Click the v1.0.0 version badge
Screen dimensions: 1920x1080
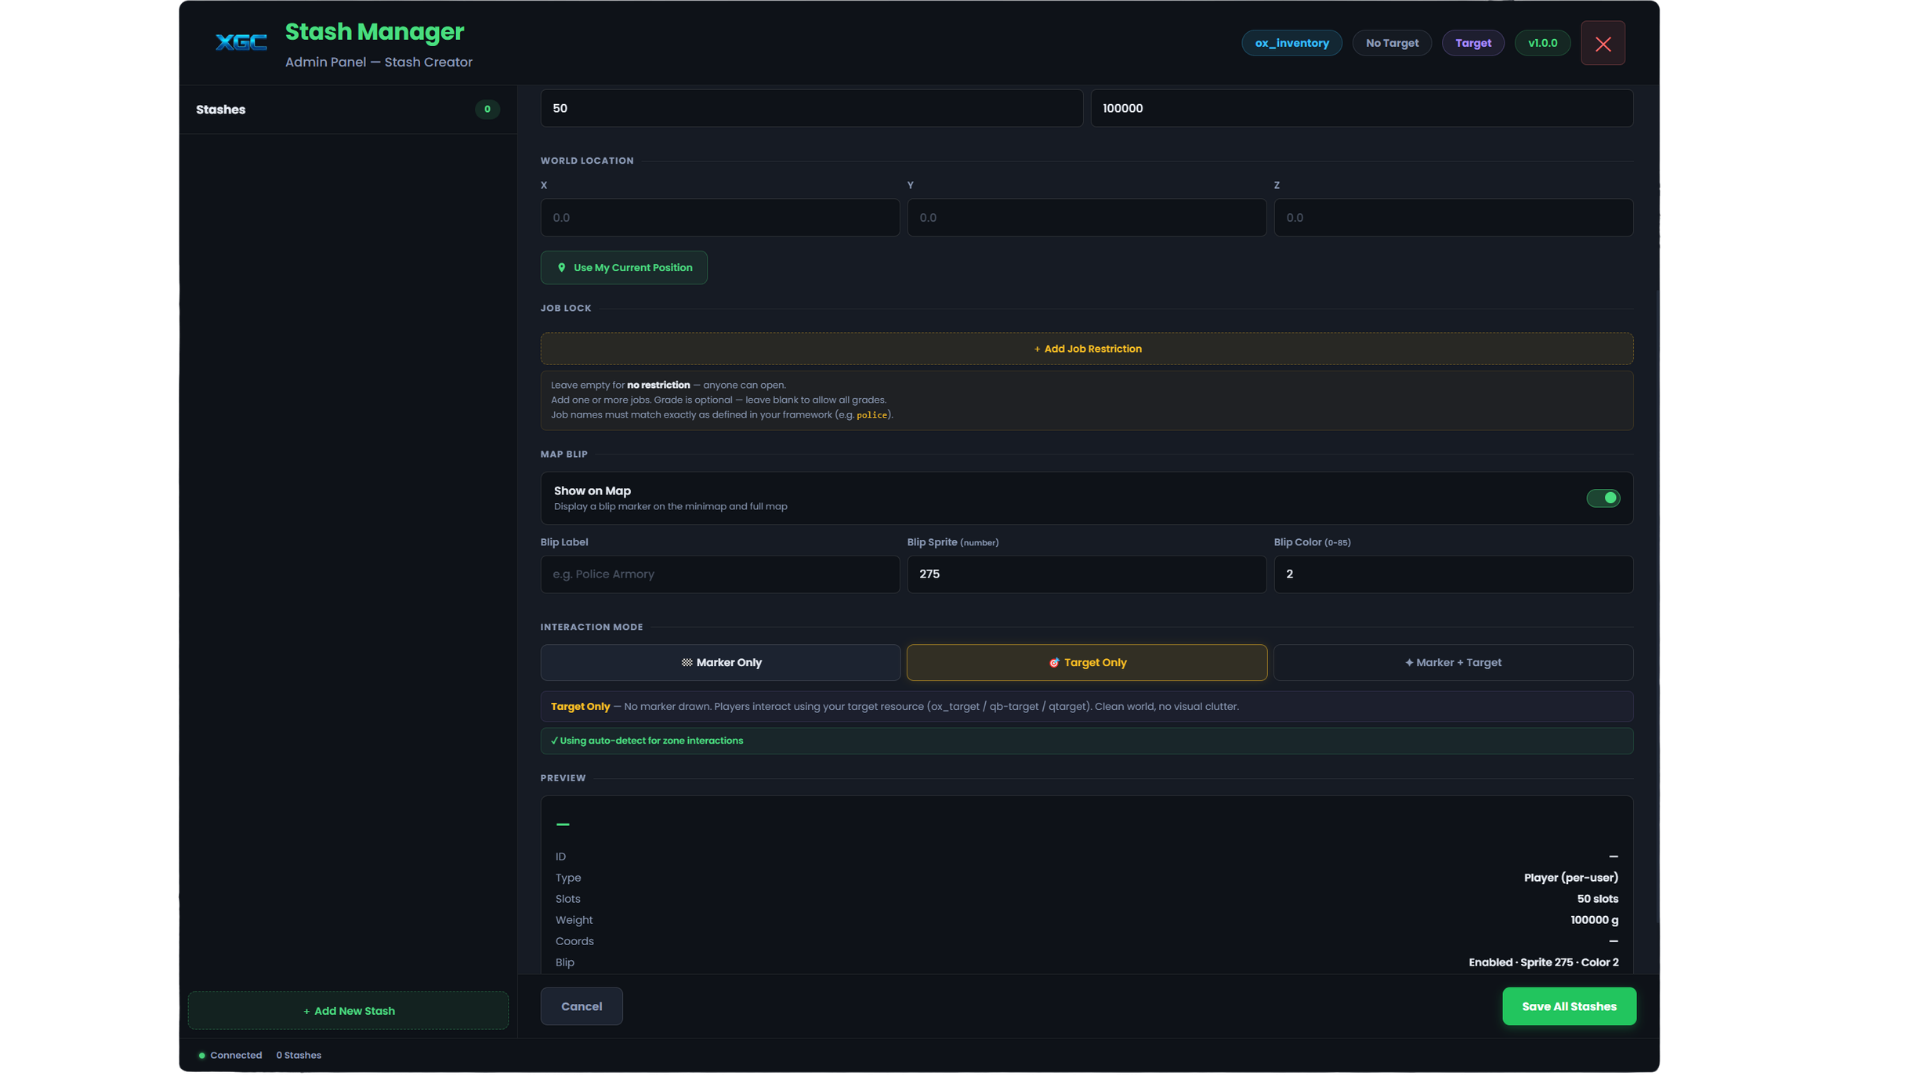click(1542, 43)
